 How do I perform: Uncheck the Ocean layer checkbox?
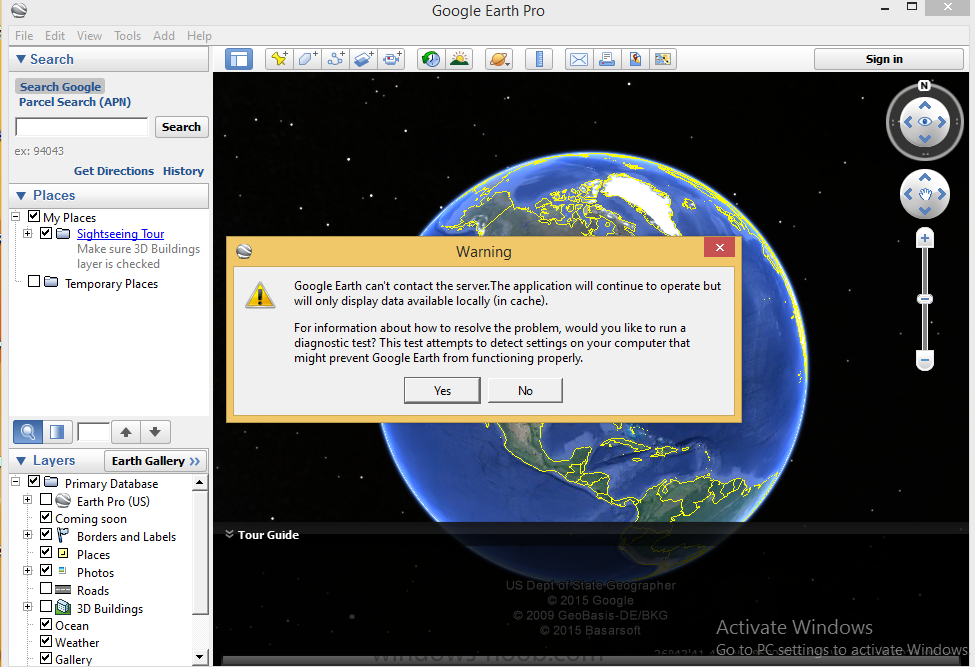pyautogui.click(x=46, y=623)
